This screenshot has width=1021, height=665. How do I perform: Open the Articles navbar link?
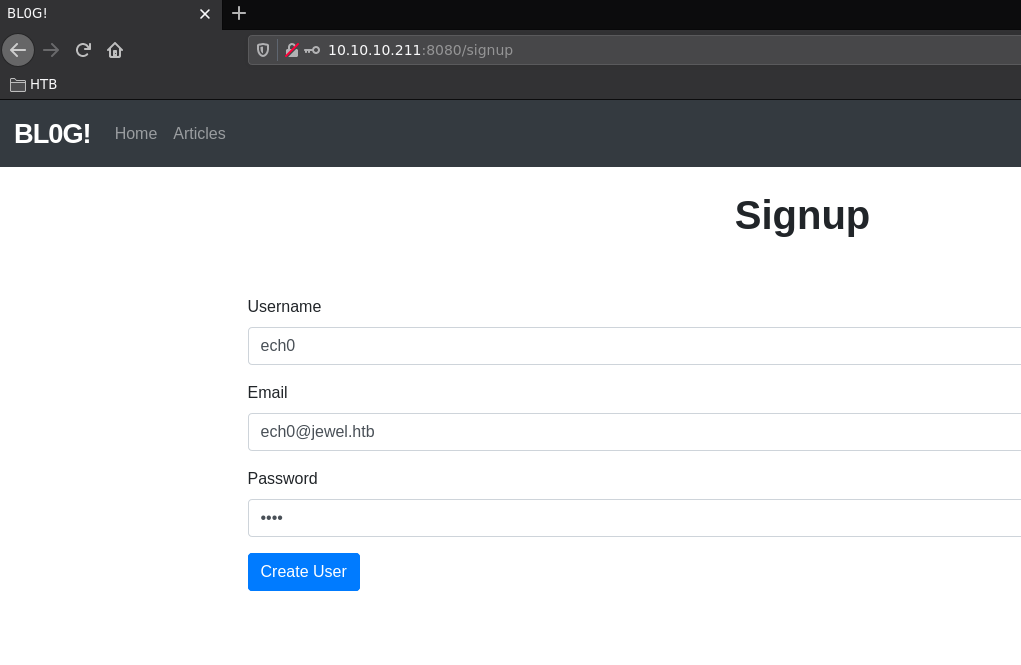[x=199, y=134]
